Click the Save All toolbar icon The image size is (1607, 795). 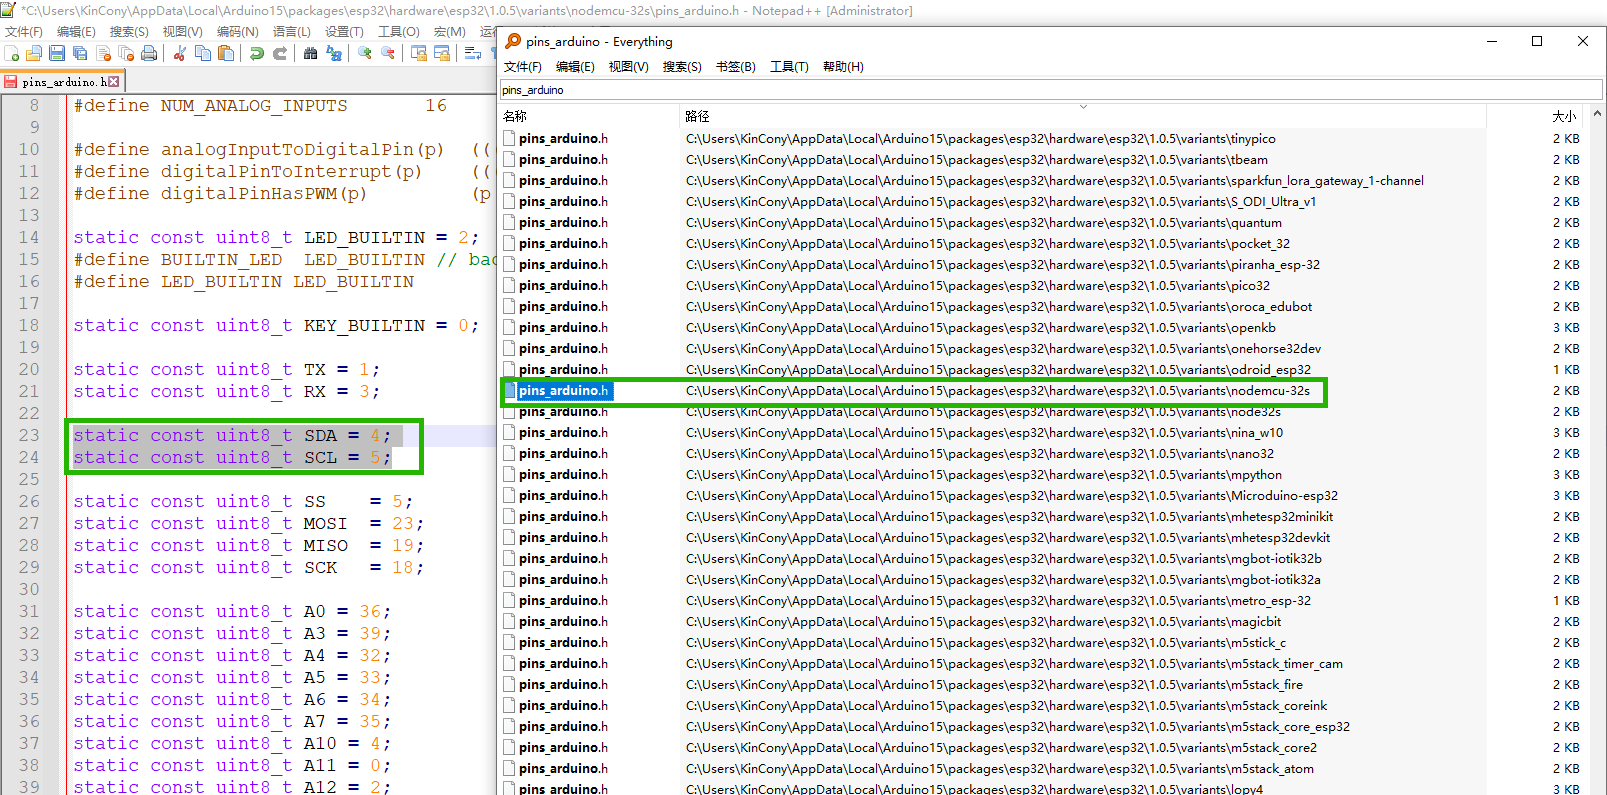tap(80, 53)
